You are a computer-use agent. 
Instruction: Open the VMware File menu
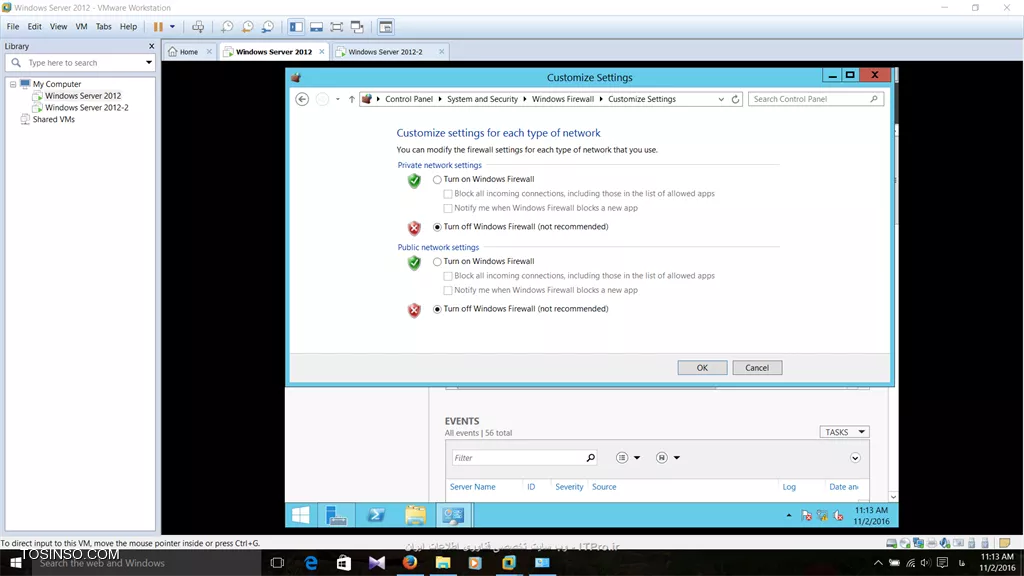pos(13,27)
